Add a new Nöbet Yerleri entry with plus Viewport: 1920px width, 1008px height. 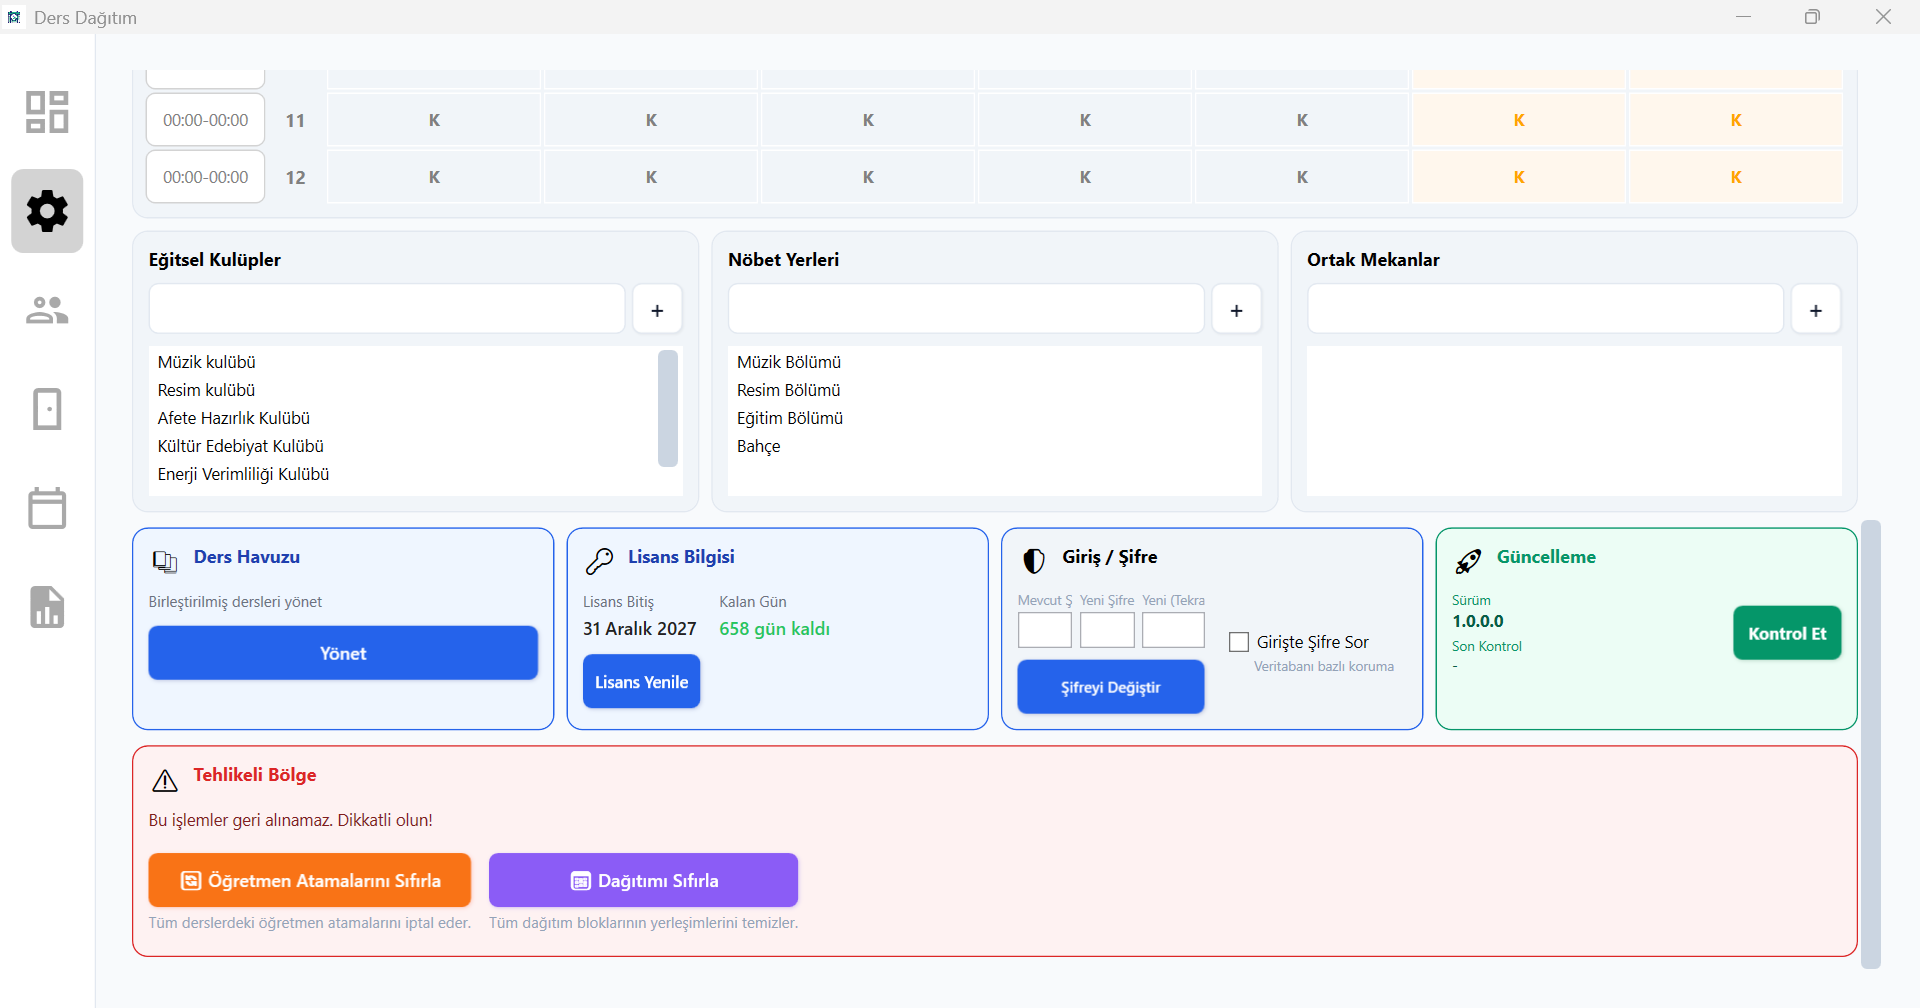click(x=1236, y=310)
